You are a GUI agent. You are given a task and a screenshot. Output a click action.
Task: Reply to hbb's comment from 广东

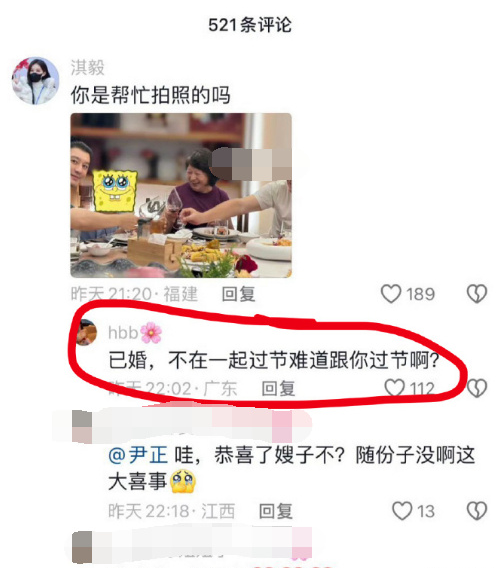278,388
